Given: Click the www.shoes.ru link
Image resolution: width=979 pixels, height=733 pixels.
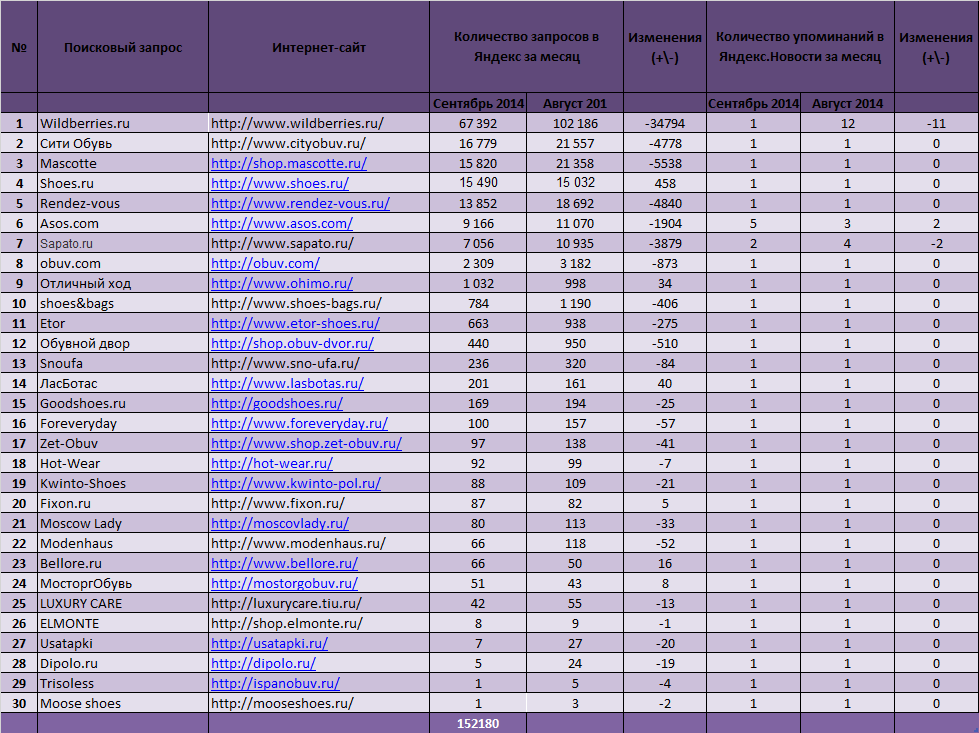Looking at the screenshot, I should click(280, 183).
